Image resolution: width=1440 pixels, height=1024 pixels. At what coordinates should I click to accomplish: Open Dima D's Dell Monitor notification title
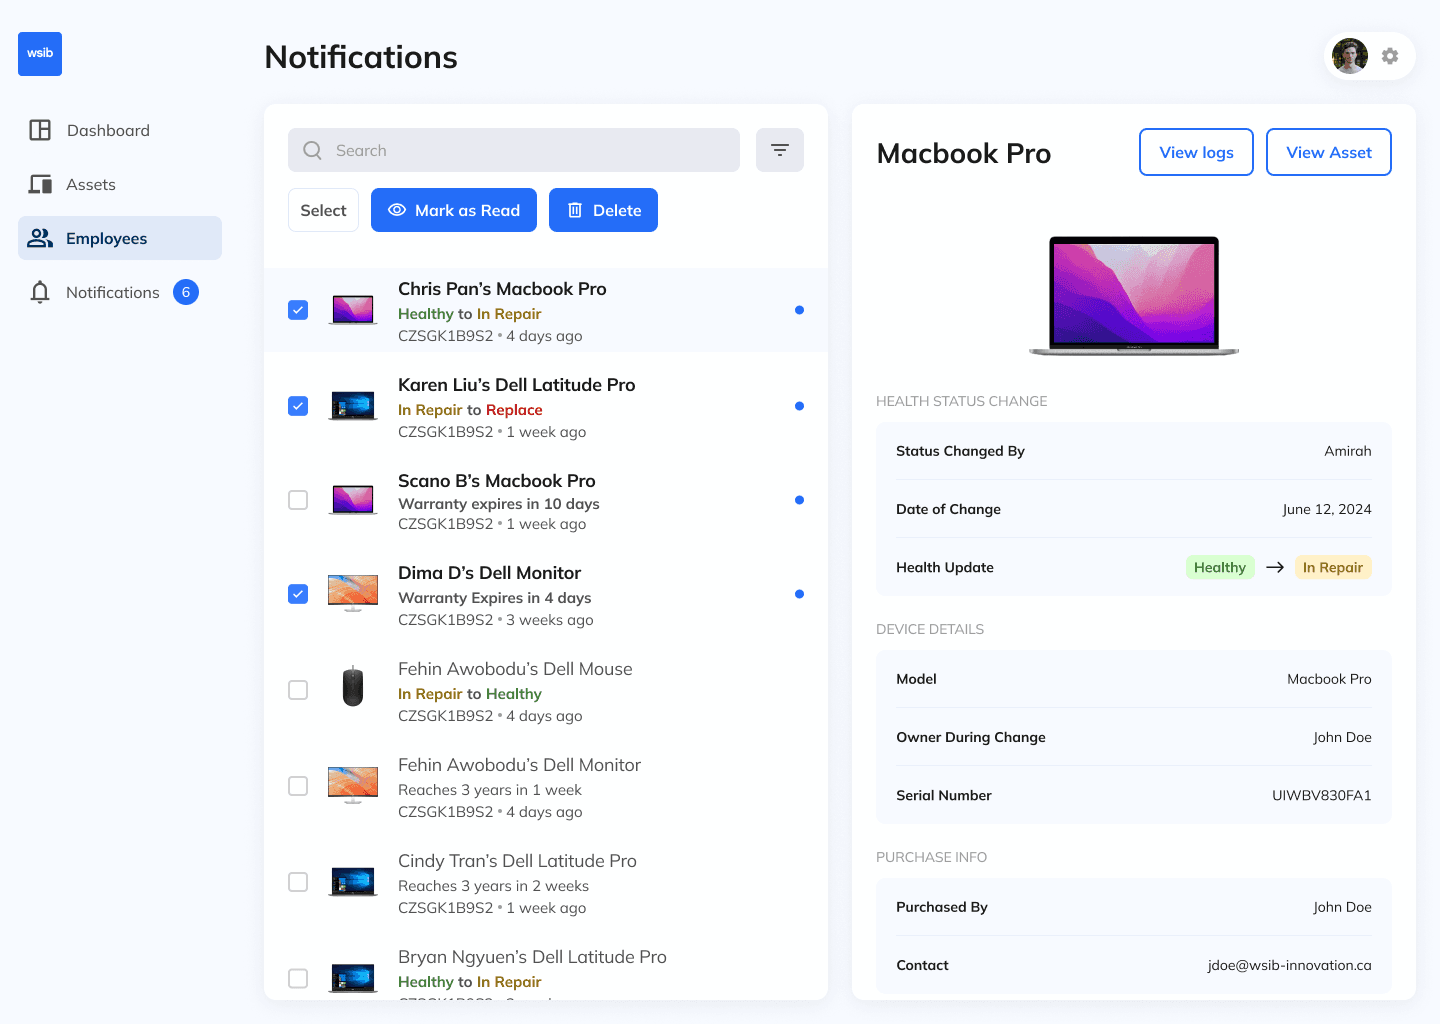coord(489,573)
